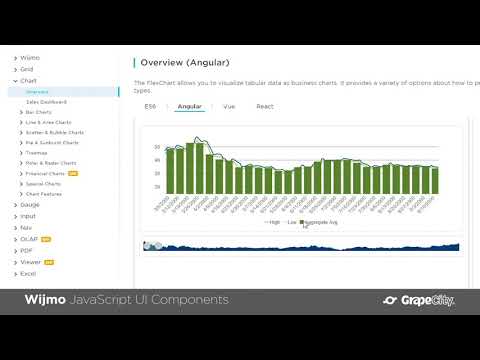Click the Grid label in tree
The width and height of the screenshot is (480, 360).
click(27, 69)
